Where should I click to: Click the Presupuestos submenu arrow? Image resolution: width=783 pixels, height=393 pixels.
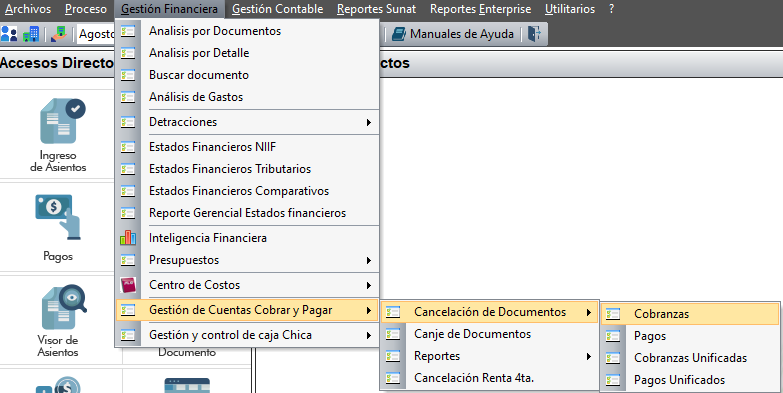(369, 260)
